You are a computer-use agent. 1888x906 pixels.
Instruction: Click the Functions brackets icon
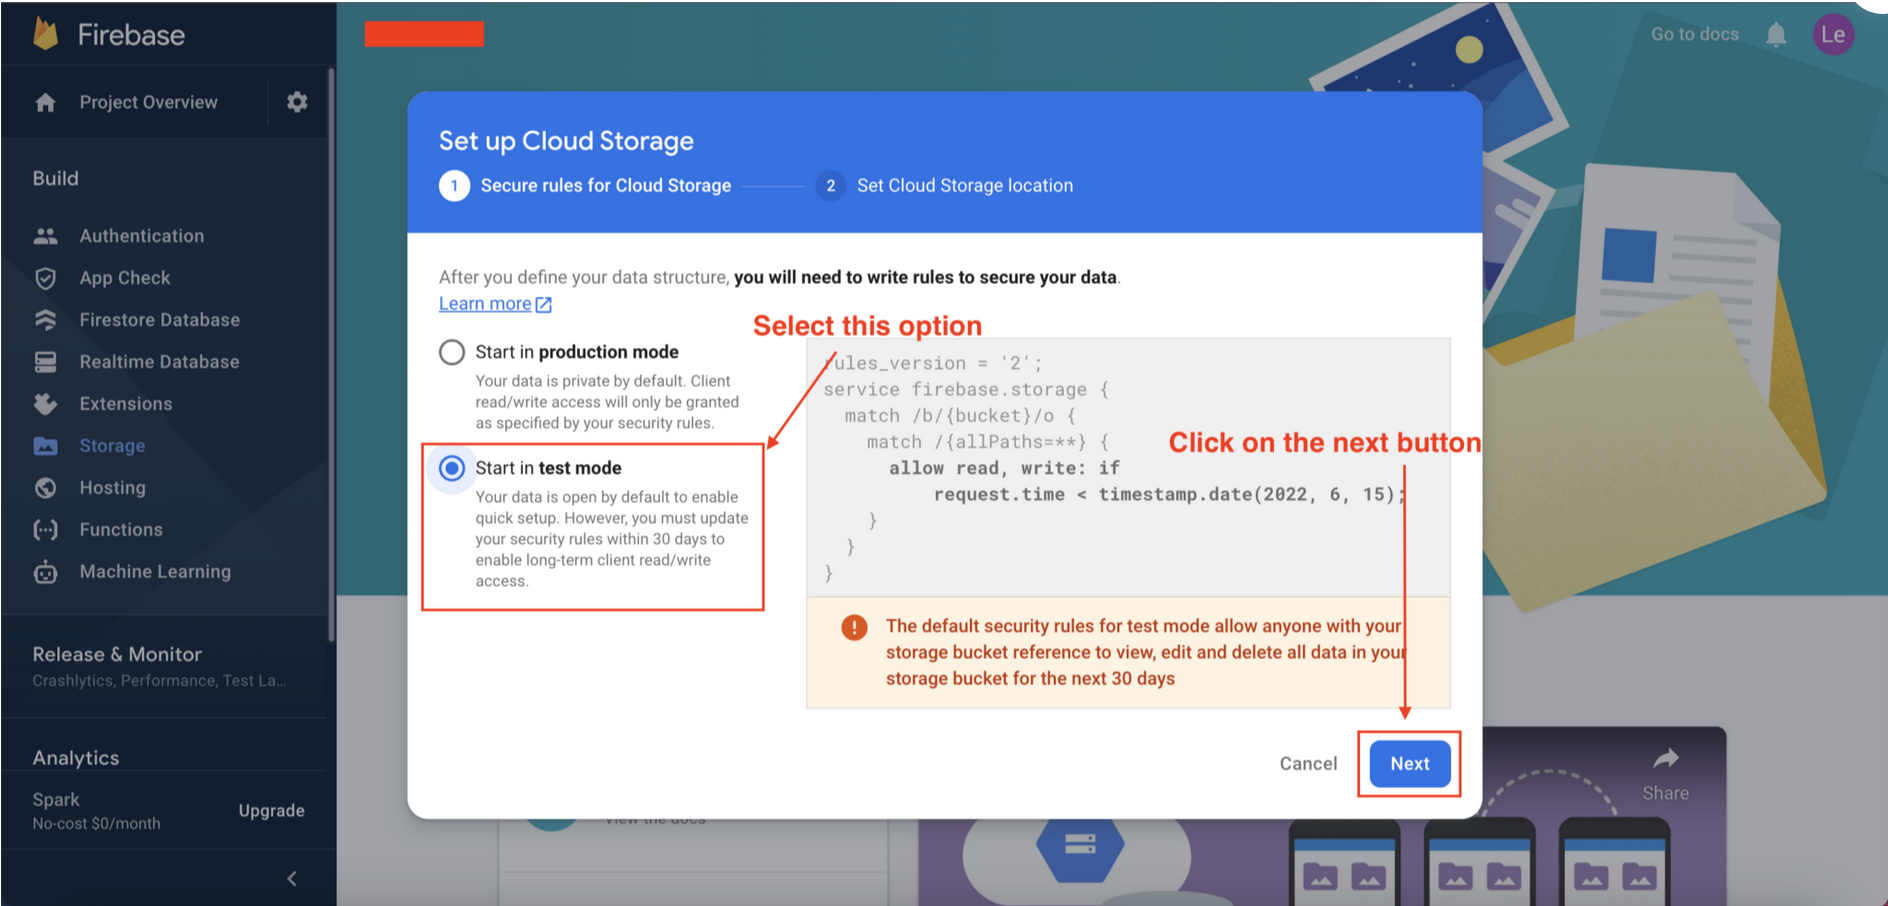click(45, 530)
